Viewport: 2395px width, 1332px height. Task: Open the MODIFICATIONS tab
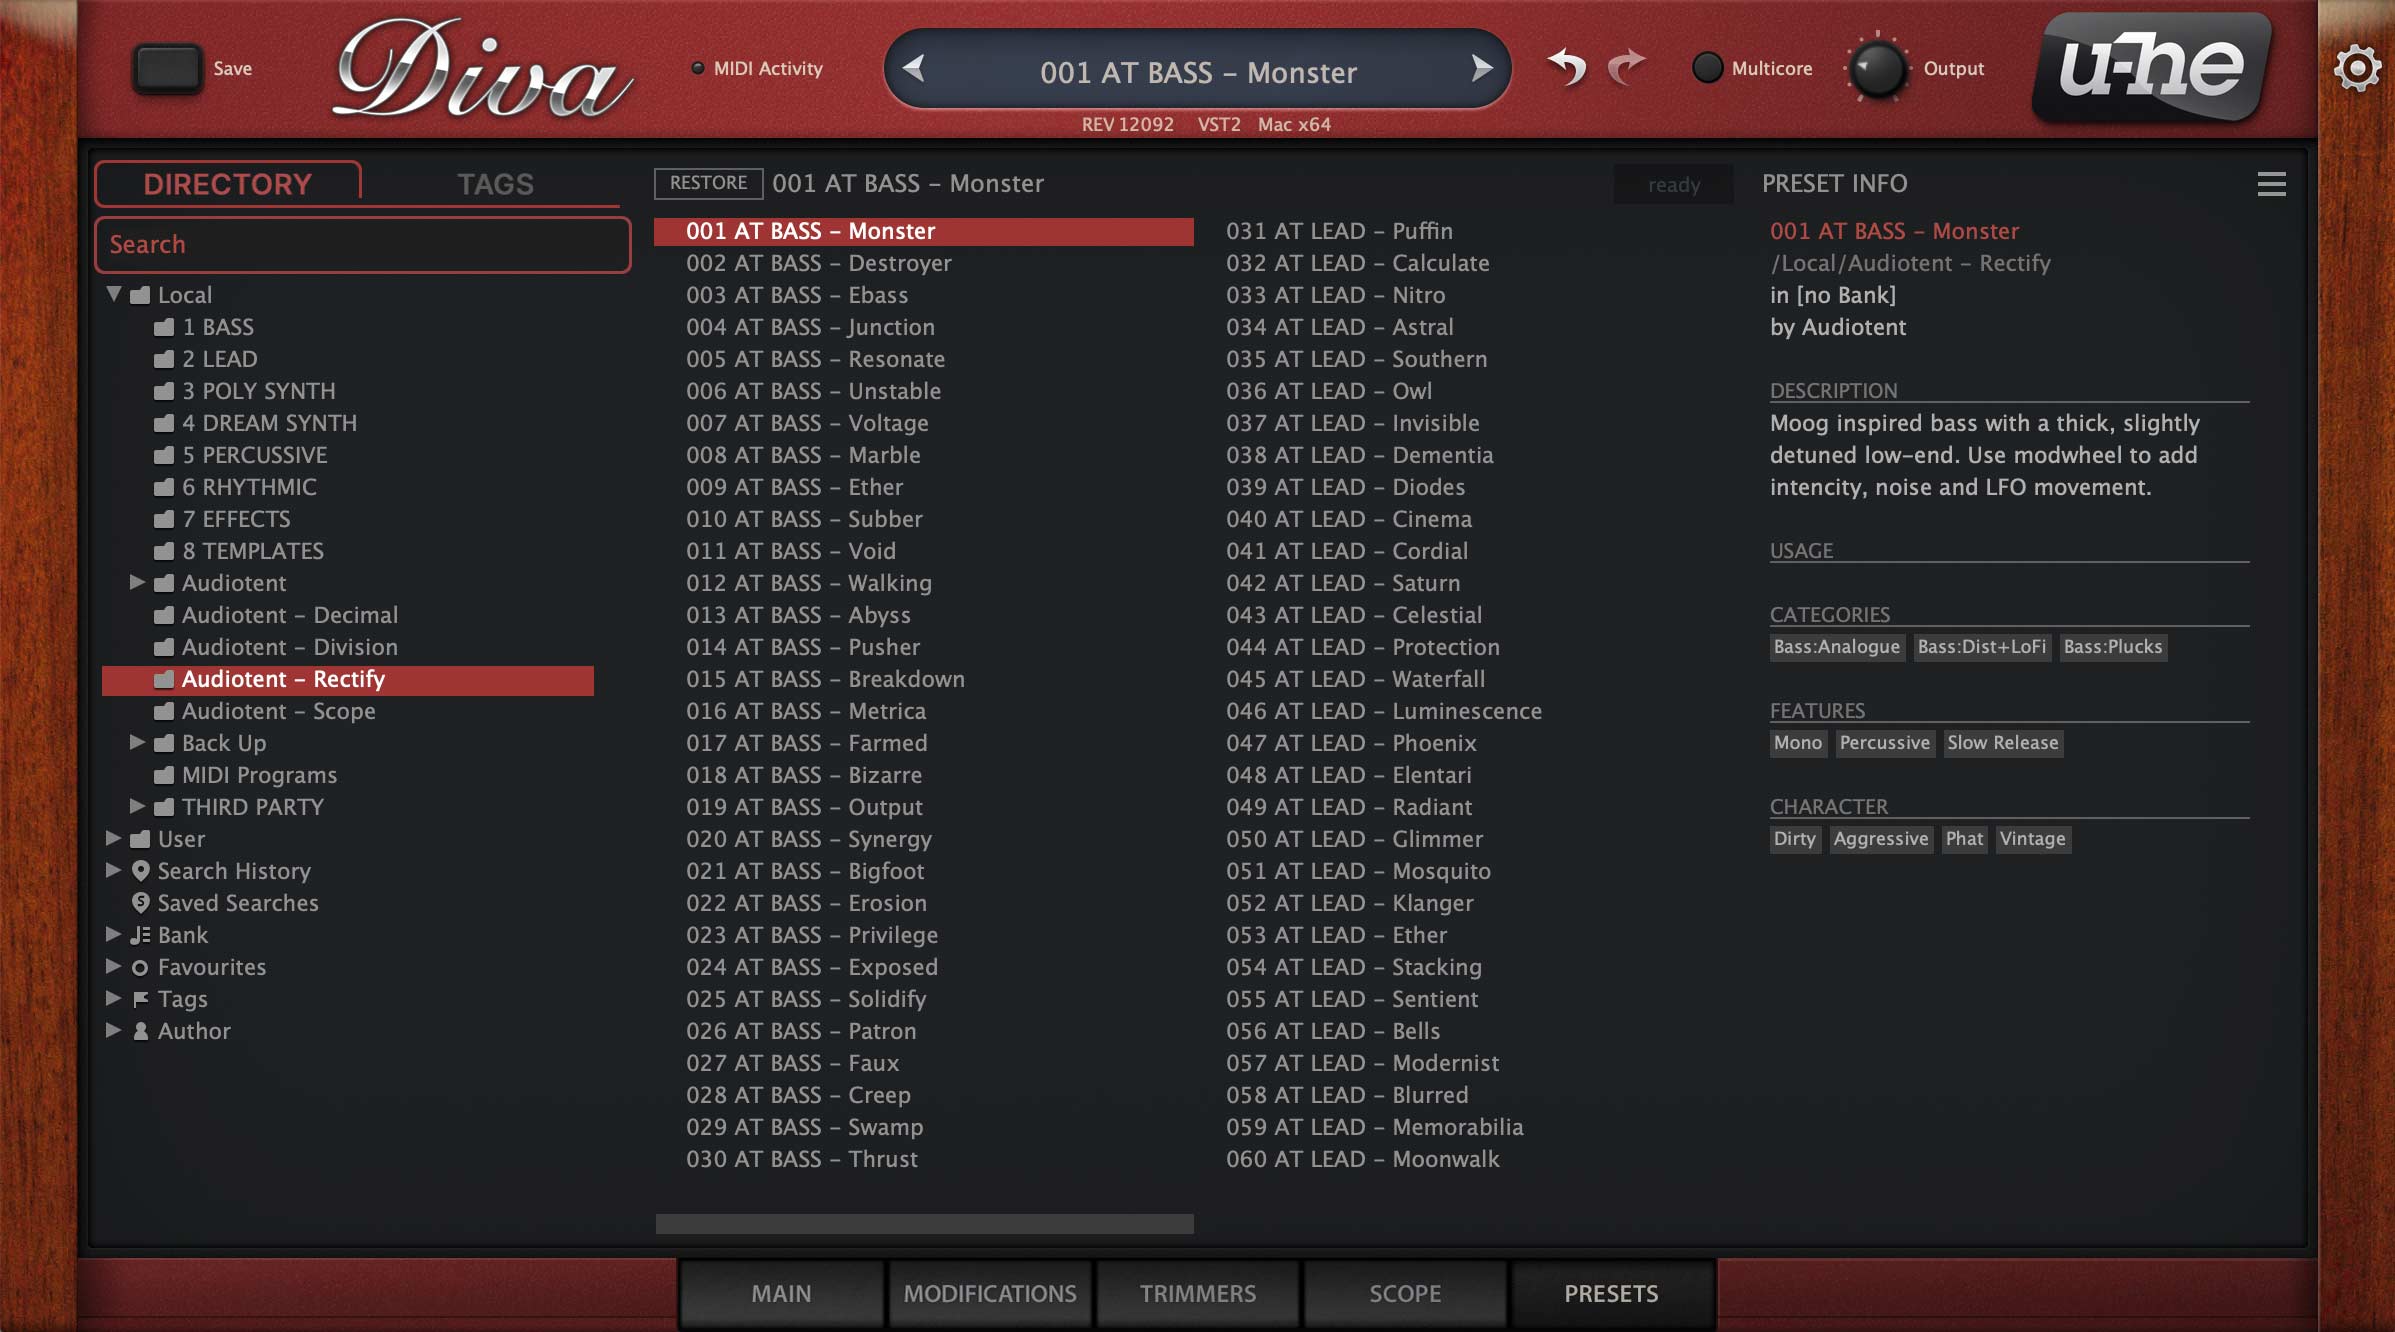point(989,1293)
